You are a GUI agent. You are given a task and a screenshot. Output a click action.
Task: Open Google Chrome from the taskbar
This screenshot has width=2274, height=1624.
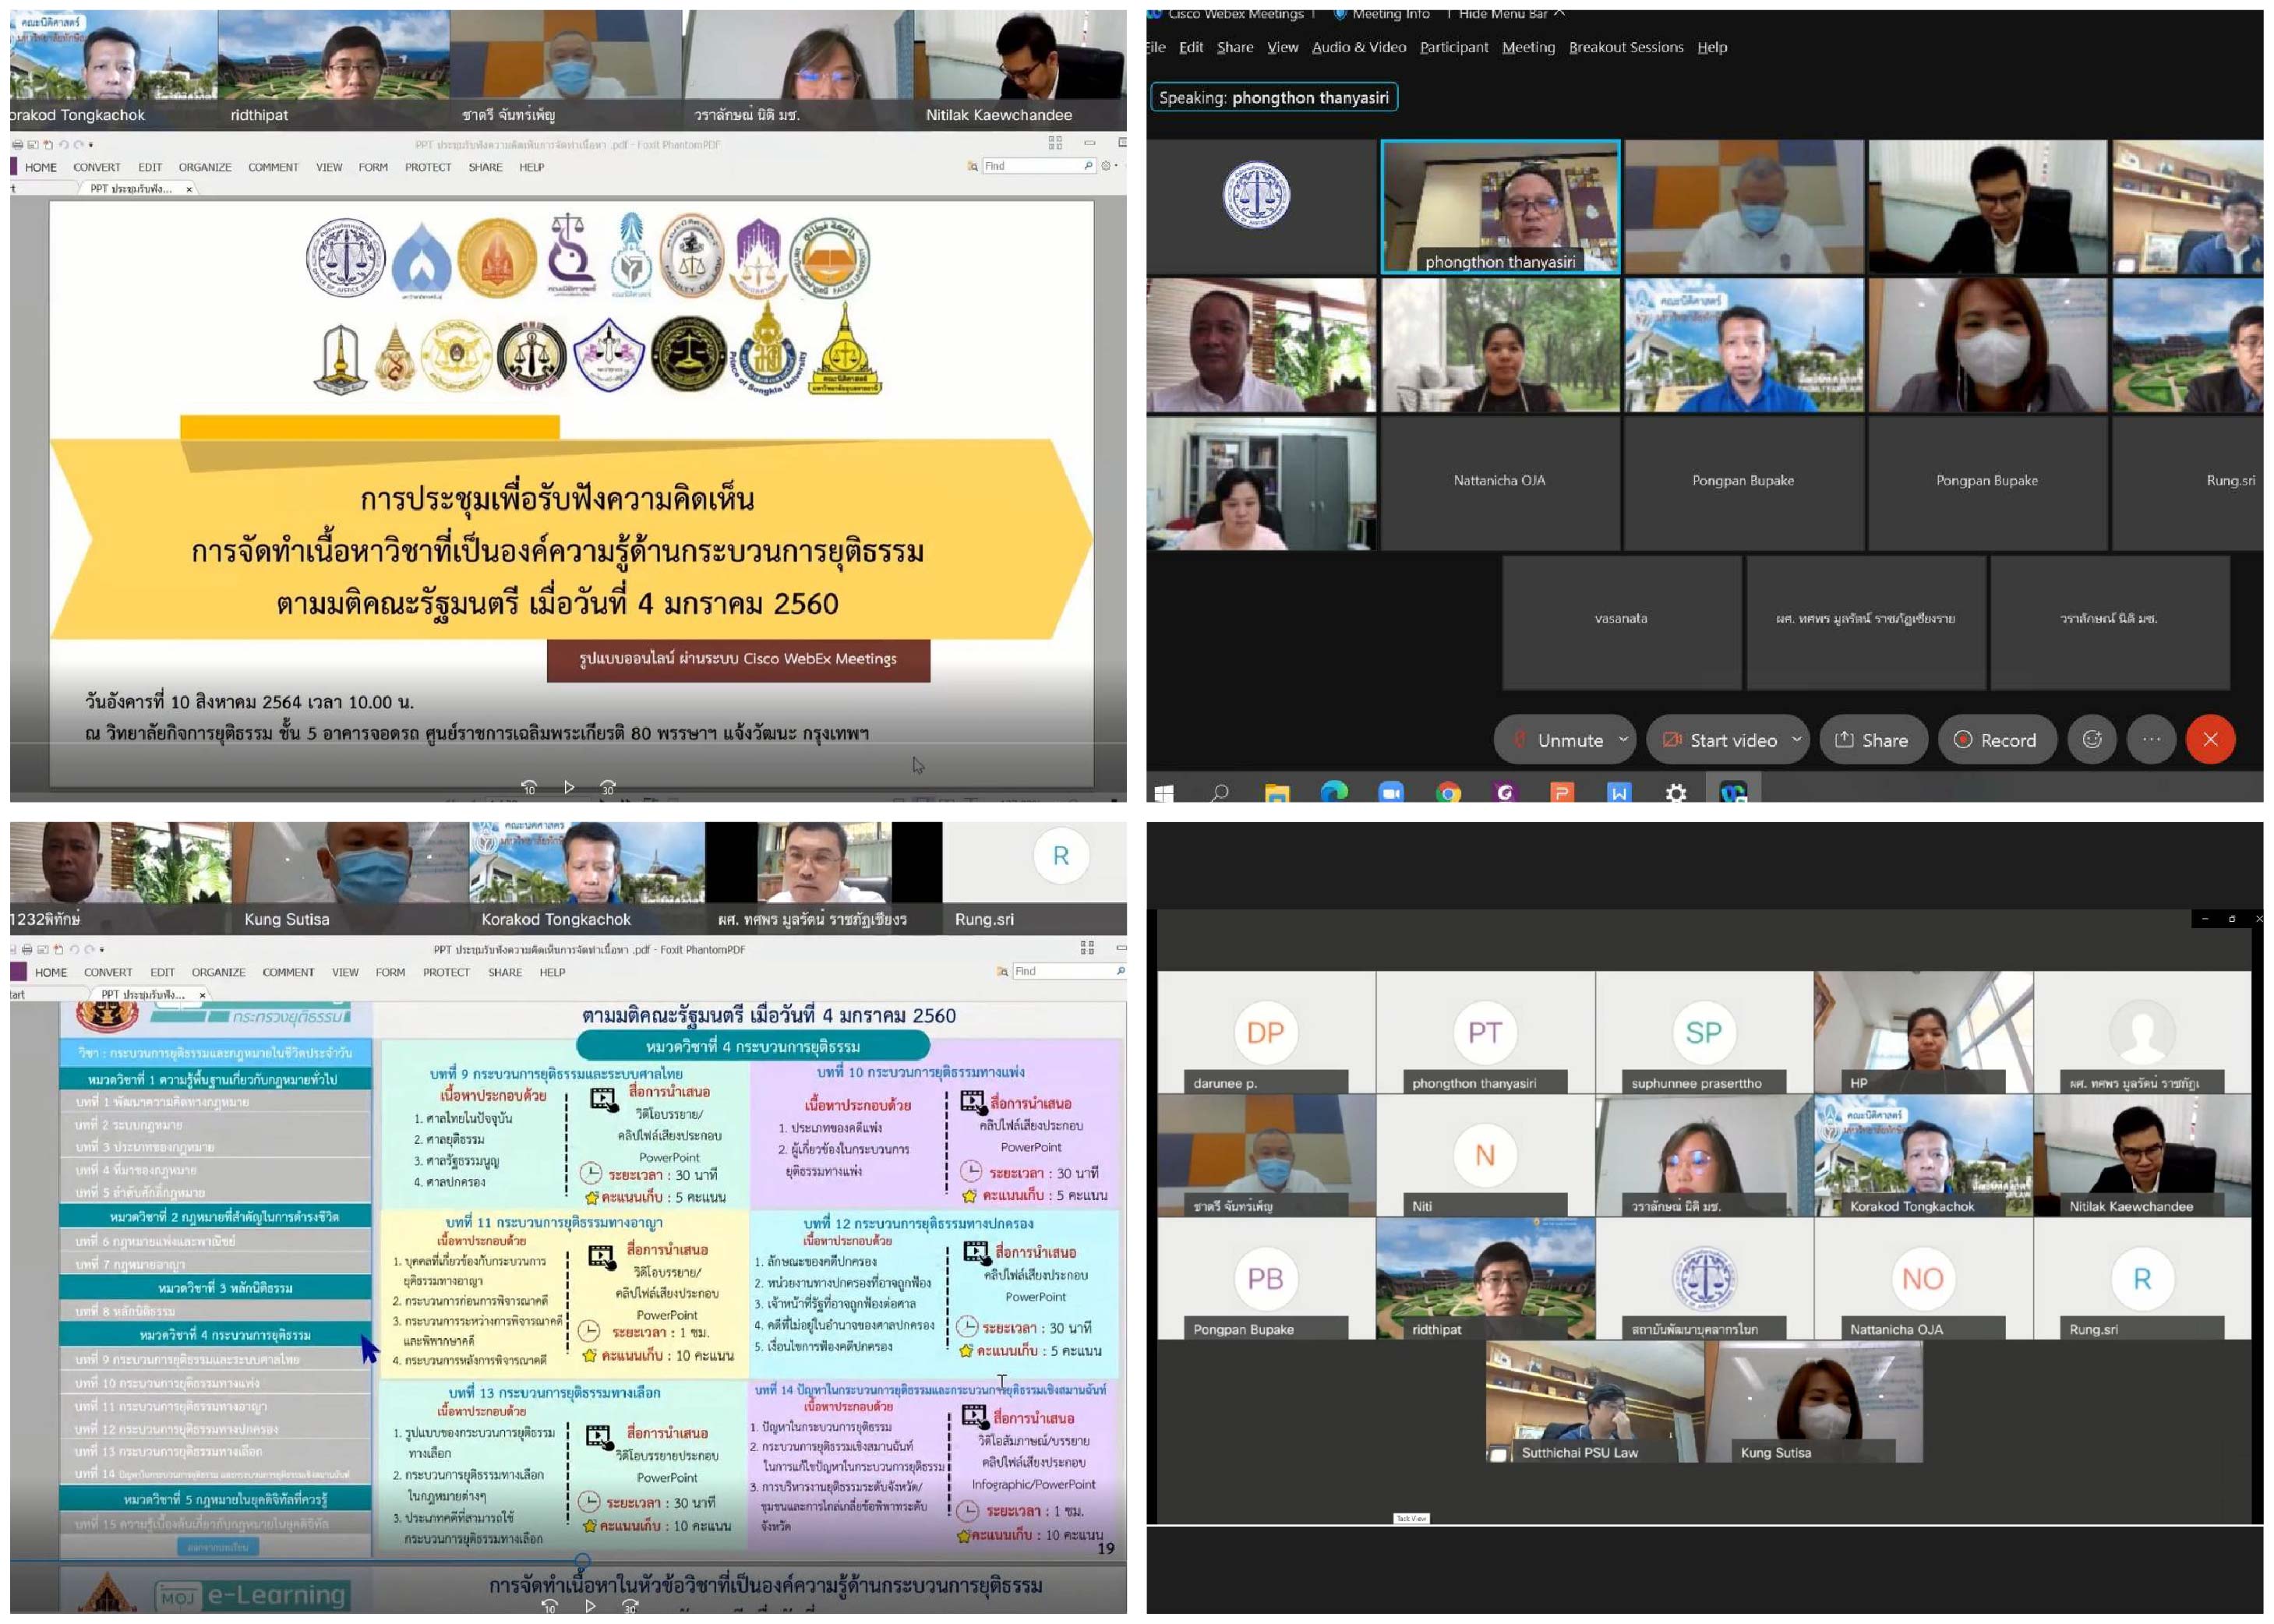pos(1448,793)
